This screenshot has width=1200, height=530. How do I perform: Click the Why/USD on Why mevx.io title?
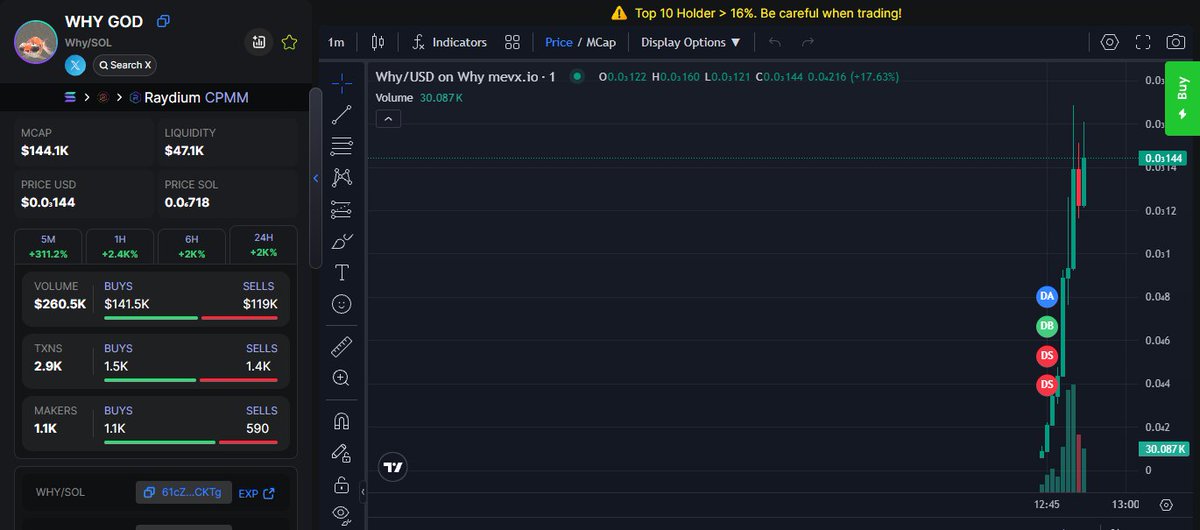click(x=465, y=77)
